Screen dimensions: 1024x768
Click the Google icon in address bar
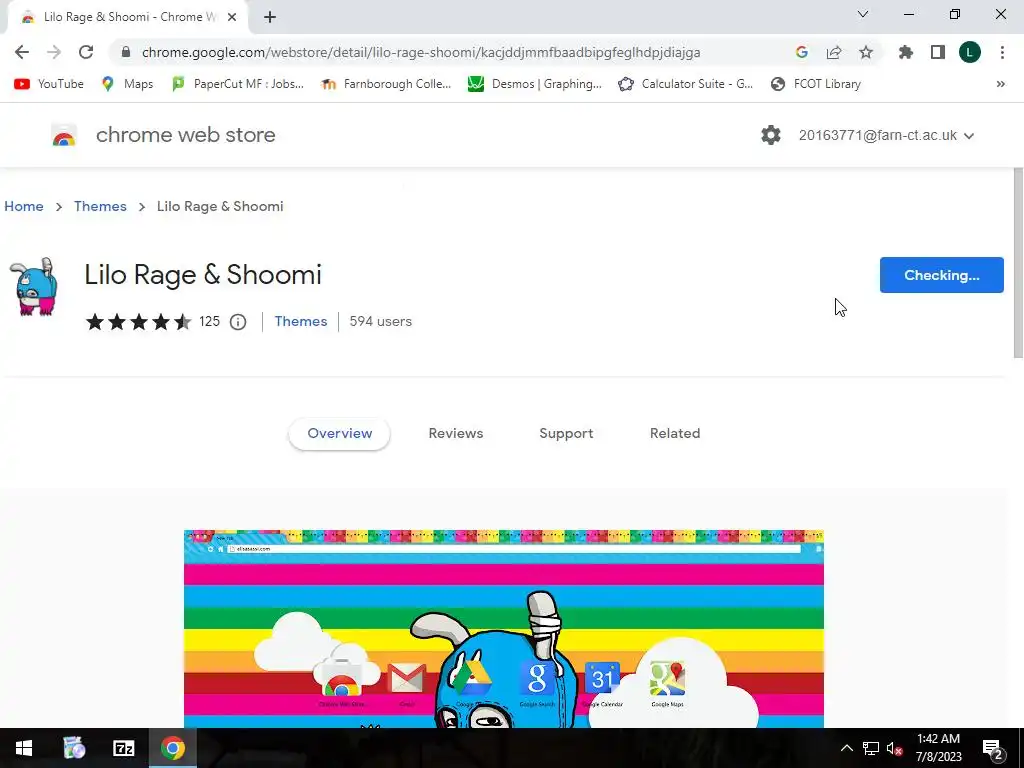click(x=801, y=52)
